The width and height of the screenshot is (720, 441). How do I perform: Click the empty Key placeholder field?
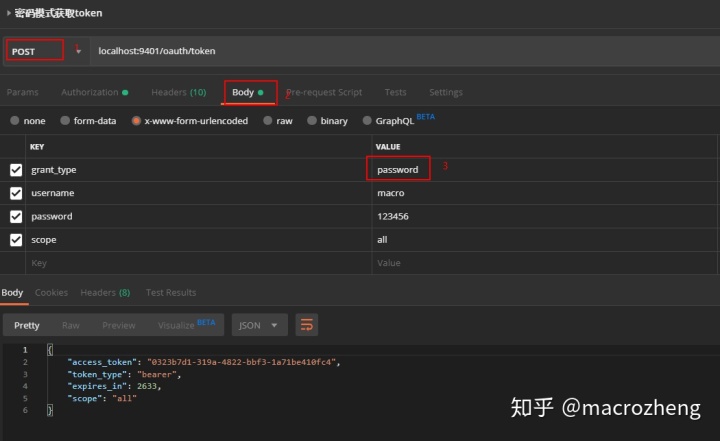click(x=198, y=263)
